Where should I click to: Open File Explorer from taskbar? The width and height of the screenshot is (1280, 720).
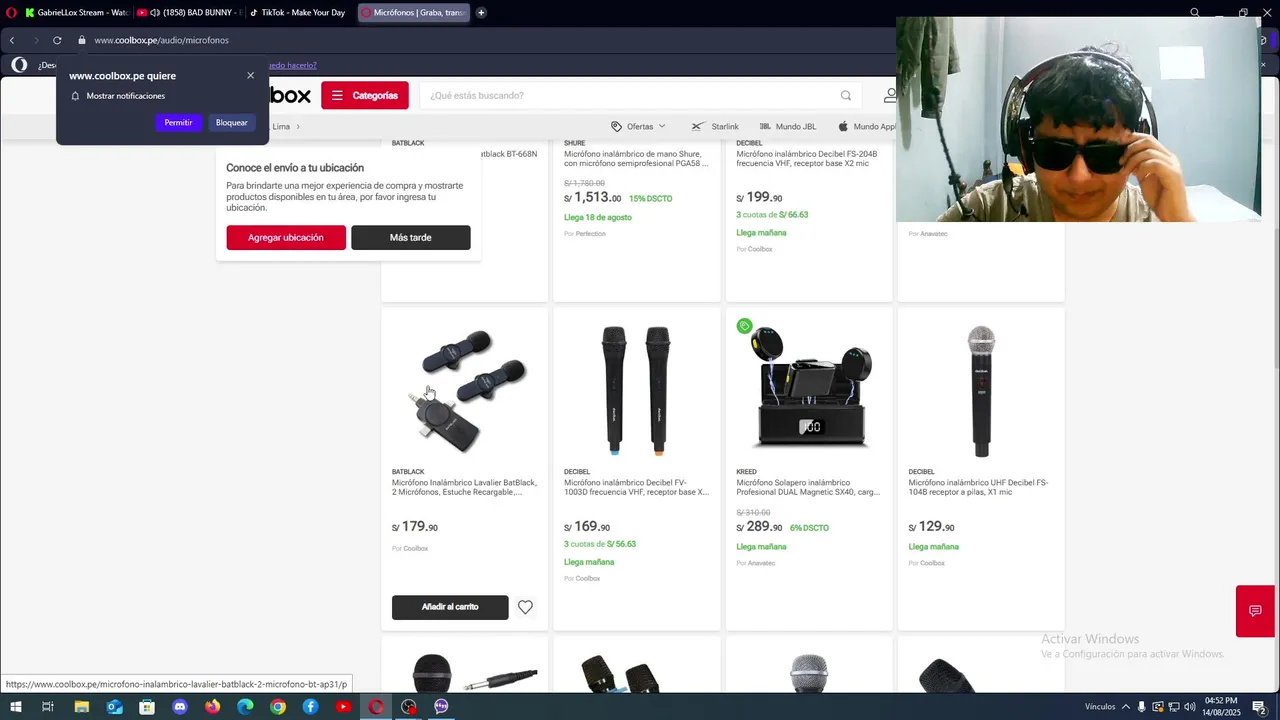point(82,707)
